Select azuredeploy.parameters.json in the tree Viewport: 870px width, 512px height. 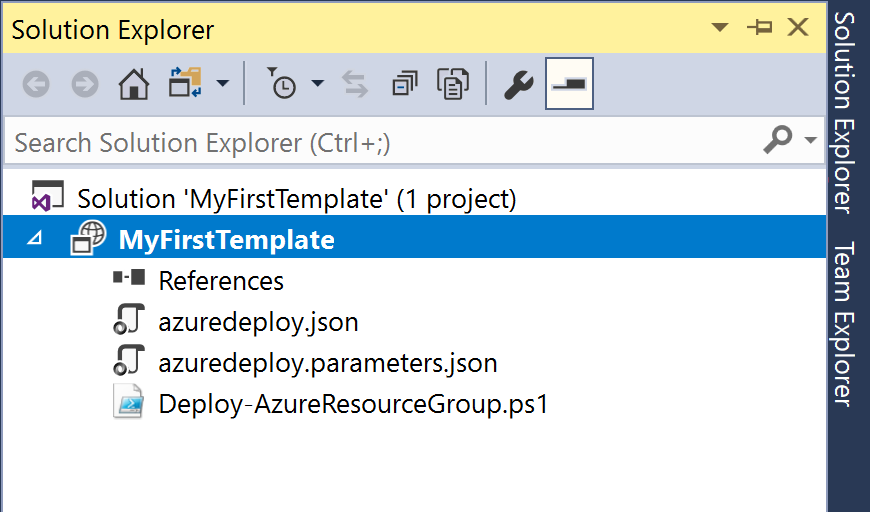(x=328, y=363)
